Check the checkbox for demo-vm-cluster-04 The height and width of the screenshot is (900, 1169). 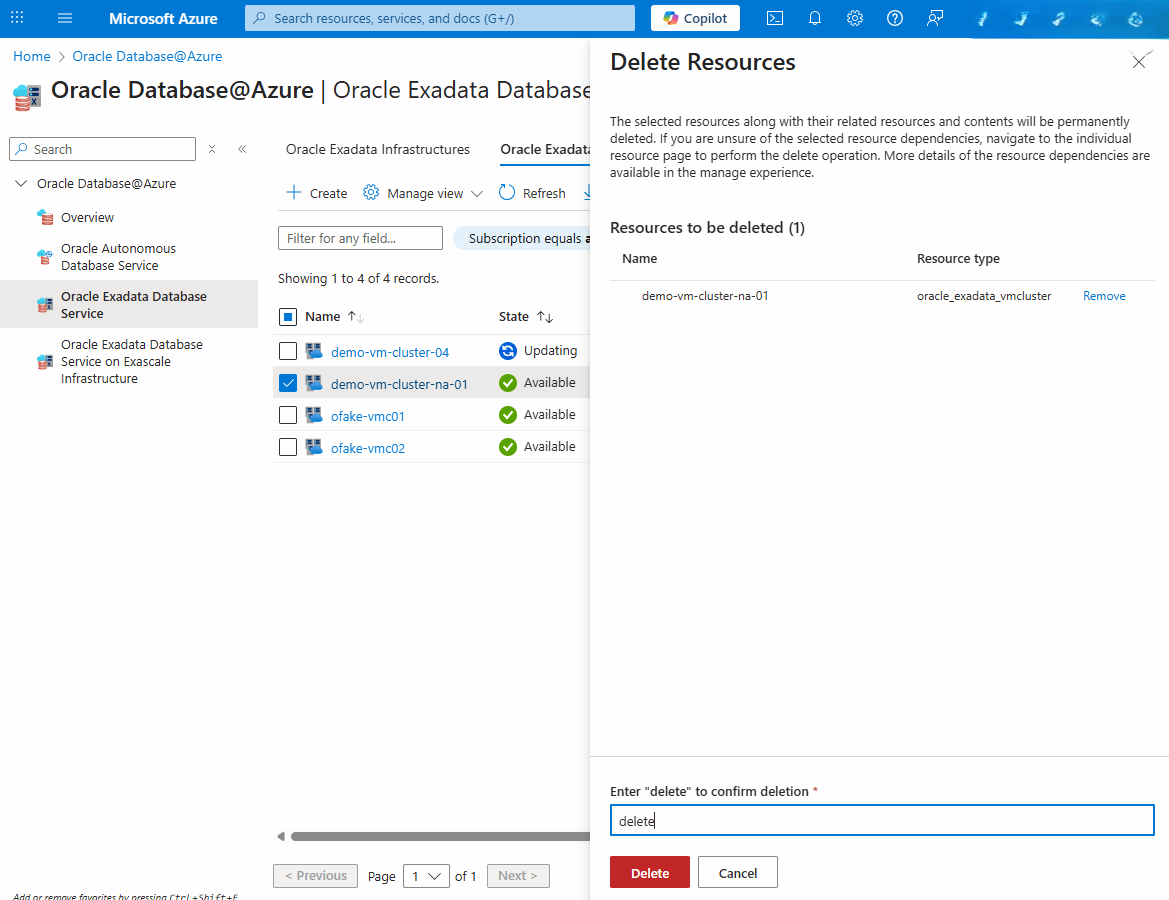pyautogui.click(x=288, y=351)
